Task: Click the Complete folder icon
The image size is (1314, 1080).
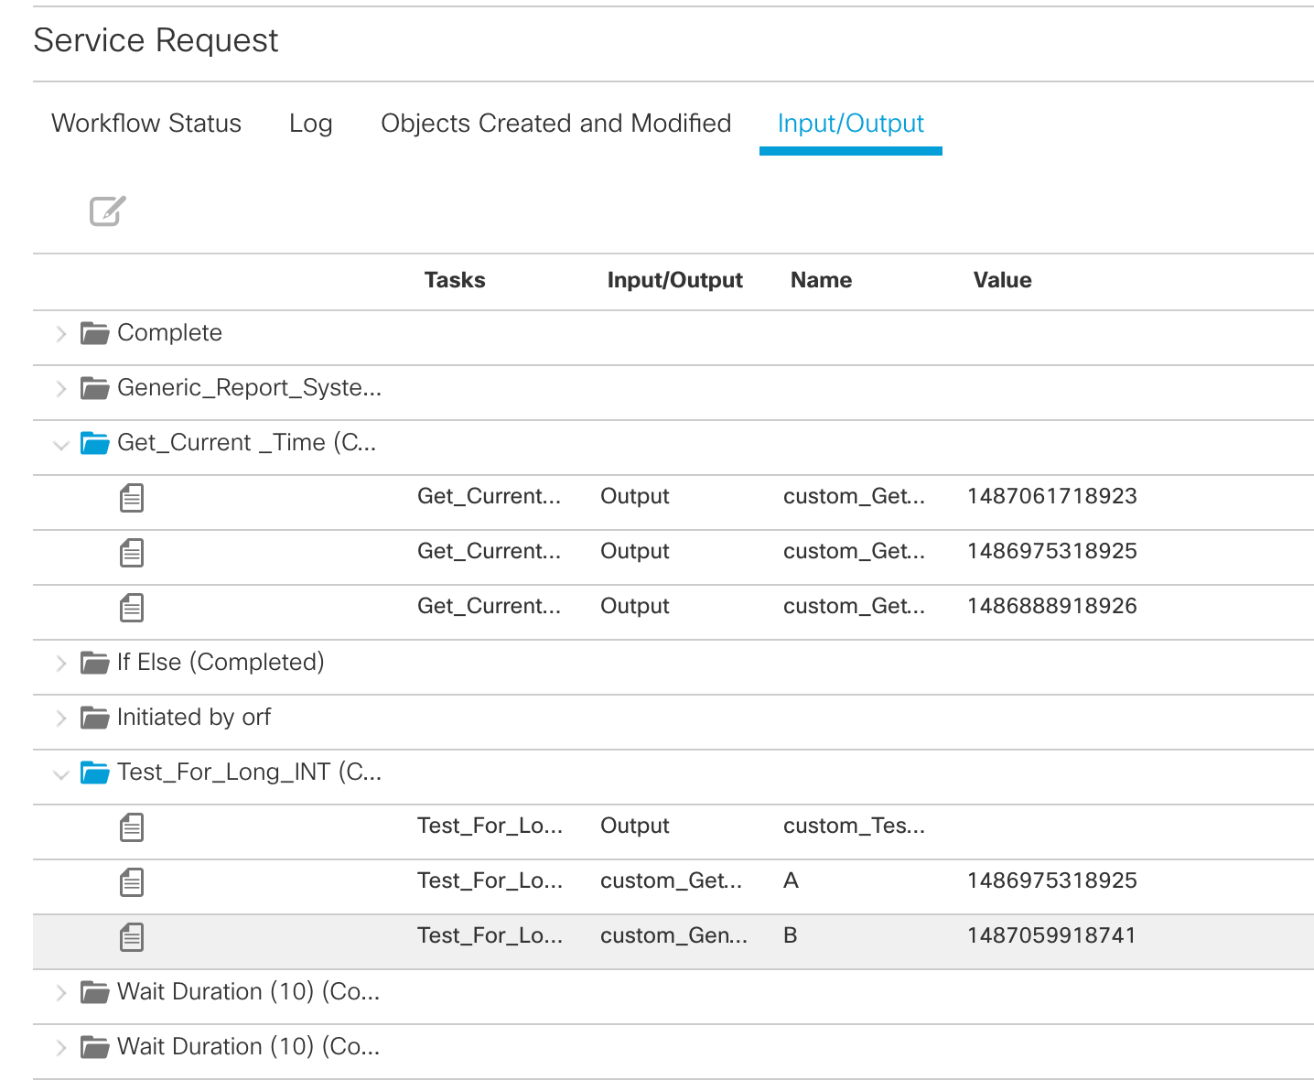Action: coord(95,333)
